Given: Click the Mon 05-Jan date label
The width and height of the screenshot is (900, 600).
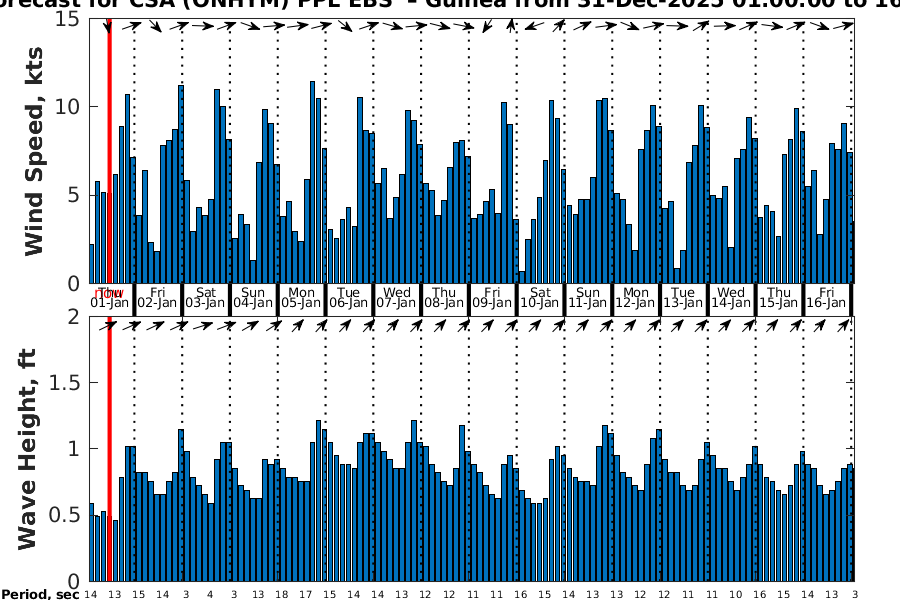Looking at the screenshot, I should 301,298.
